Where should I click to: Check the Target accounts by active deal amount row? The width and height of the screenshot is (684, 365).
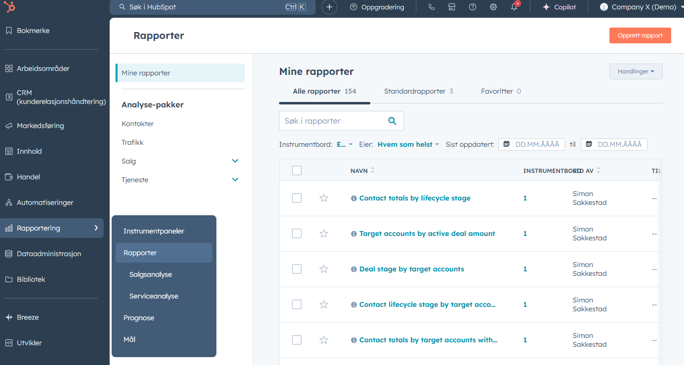(297, 234)
